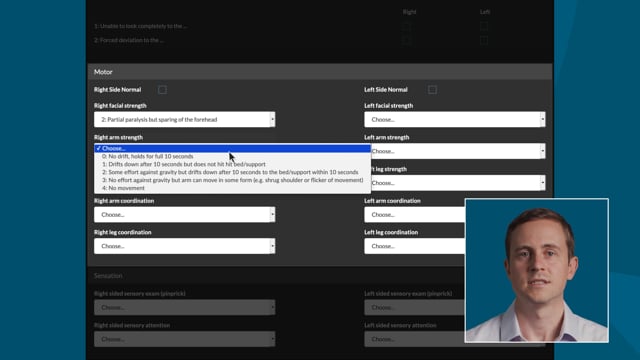This screenshot has width=640, height=360.
Task: Tick the dimmed Right checkbox for 'Unable to look completely'
Action: pos(406,26)
